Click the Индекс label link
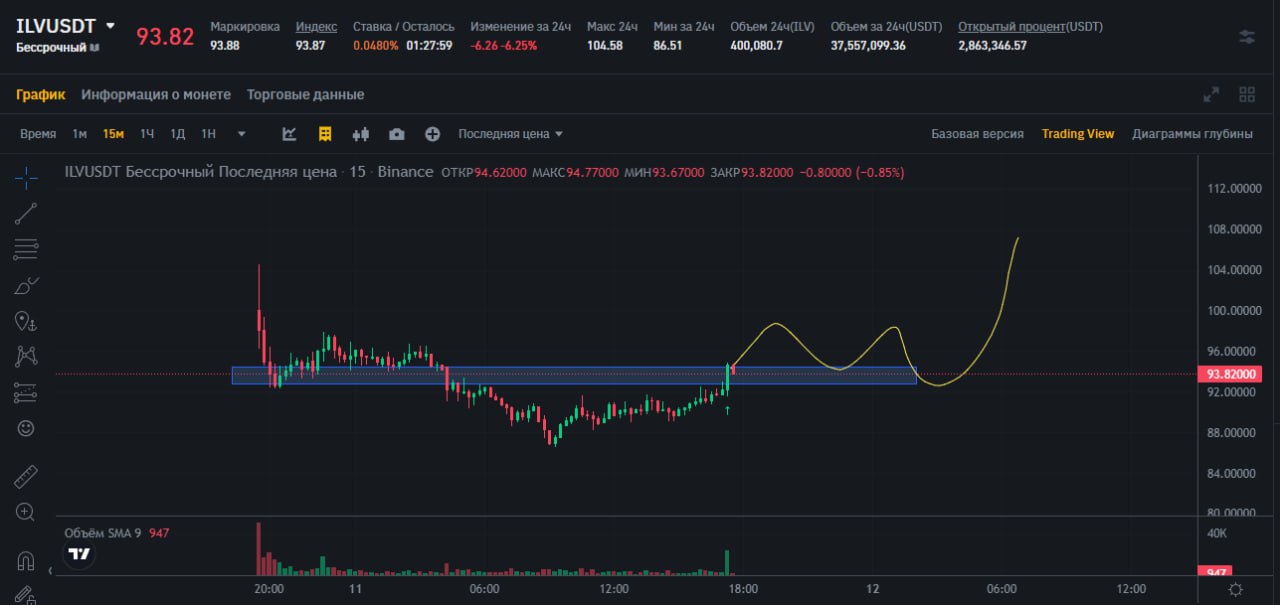Image resolution: width=1280 pixels, height=605 pixels. [x=316, y=26]
